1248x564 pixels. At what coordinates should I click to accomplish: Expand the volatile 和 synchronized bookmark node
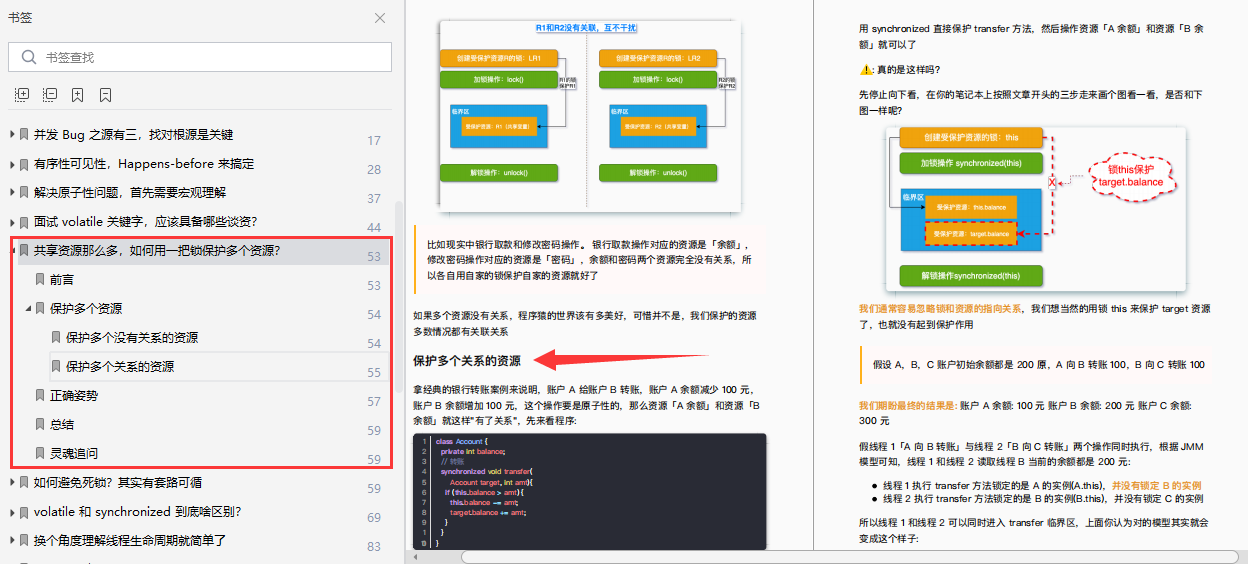pyautogui.click(x=12, y=511)
